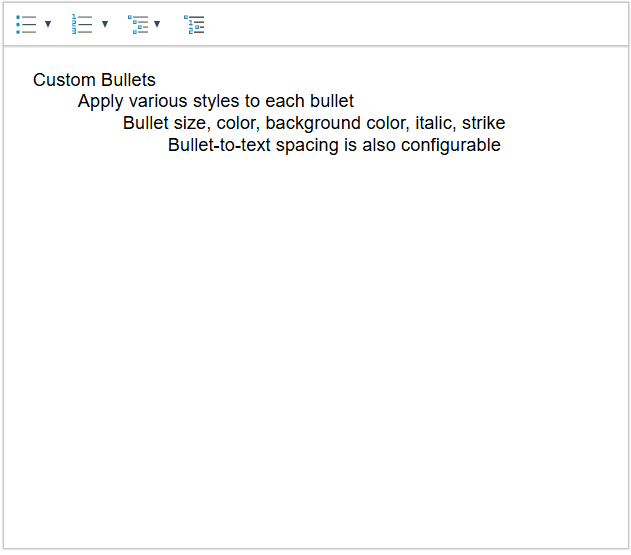Click 'Bullet size, color, background color' line
631x555 pixels.
[x=314, y=123]
